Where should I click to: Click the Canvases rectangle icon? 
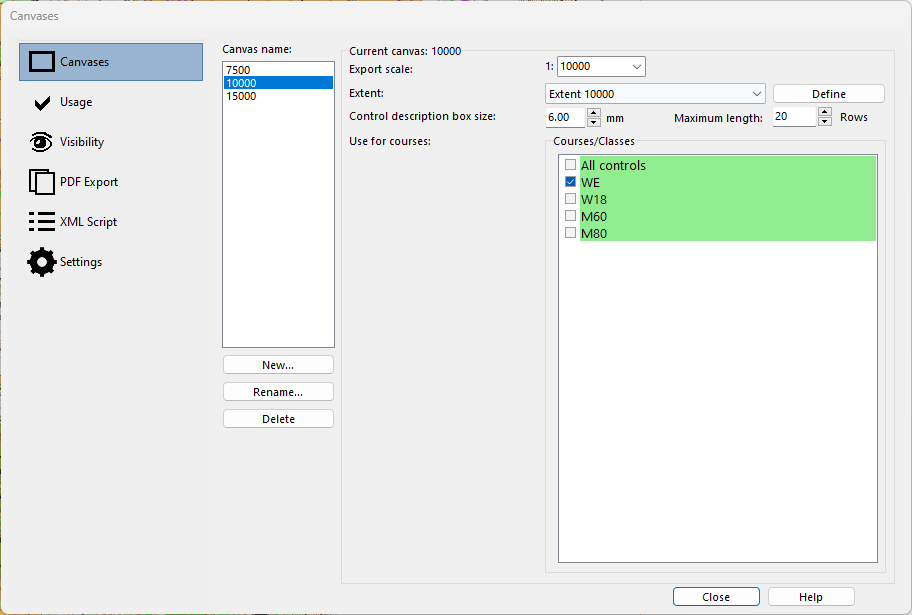click(x=42, y=62)
